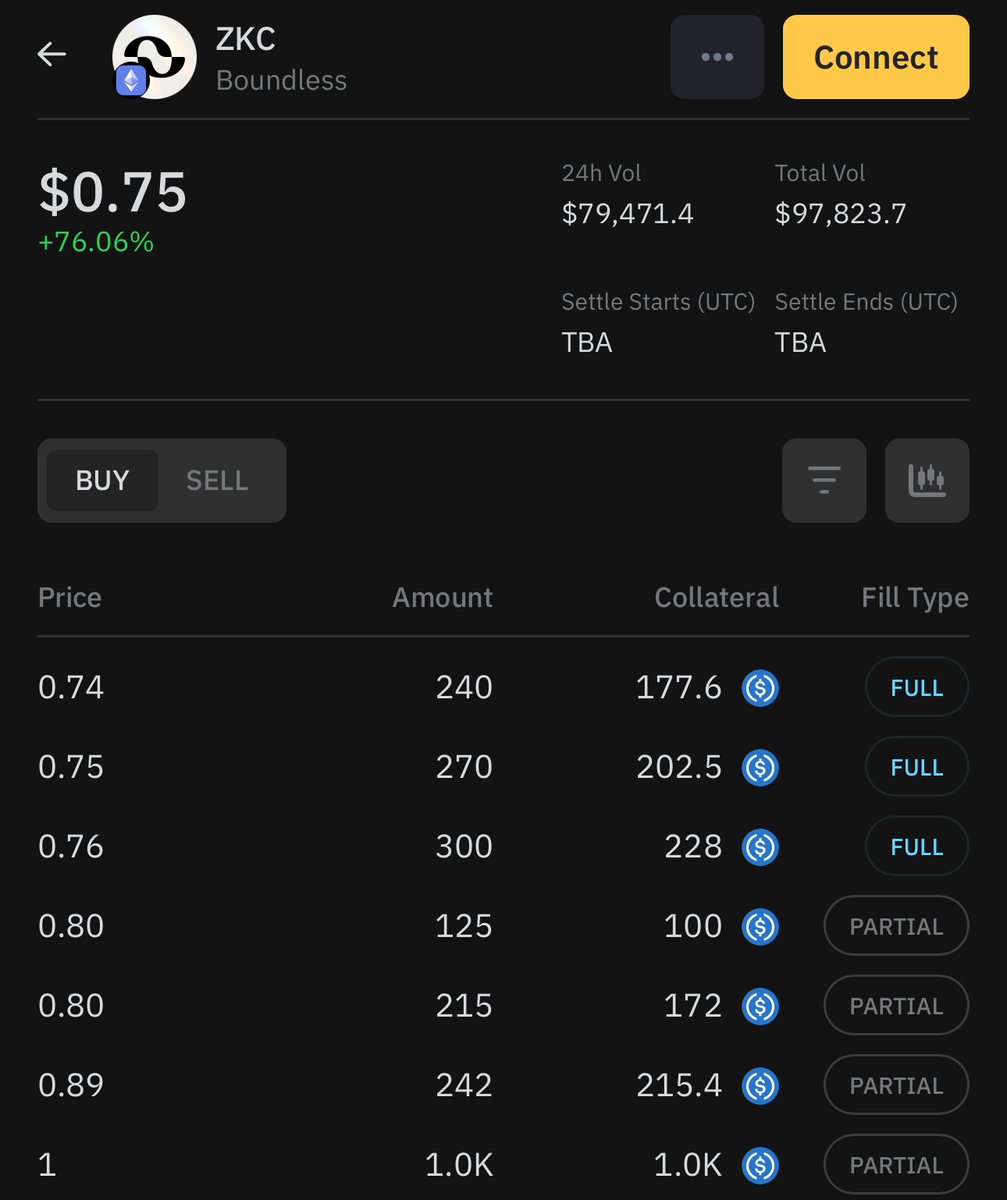
Task: Connect wallet with the yellow Connect button
Action: click(x=876, y=57)
